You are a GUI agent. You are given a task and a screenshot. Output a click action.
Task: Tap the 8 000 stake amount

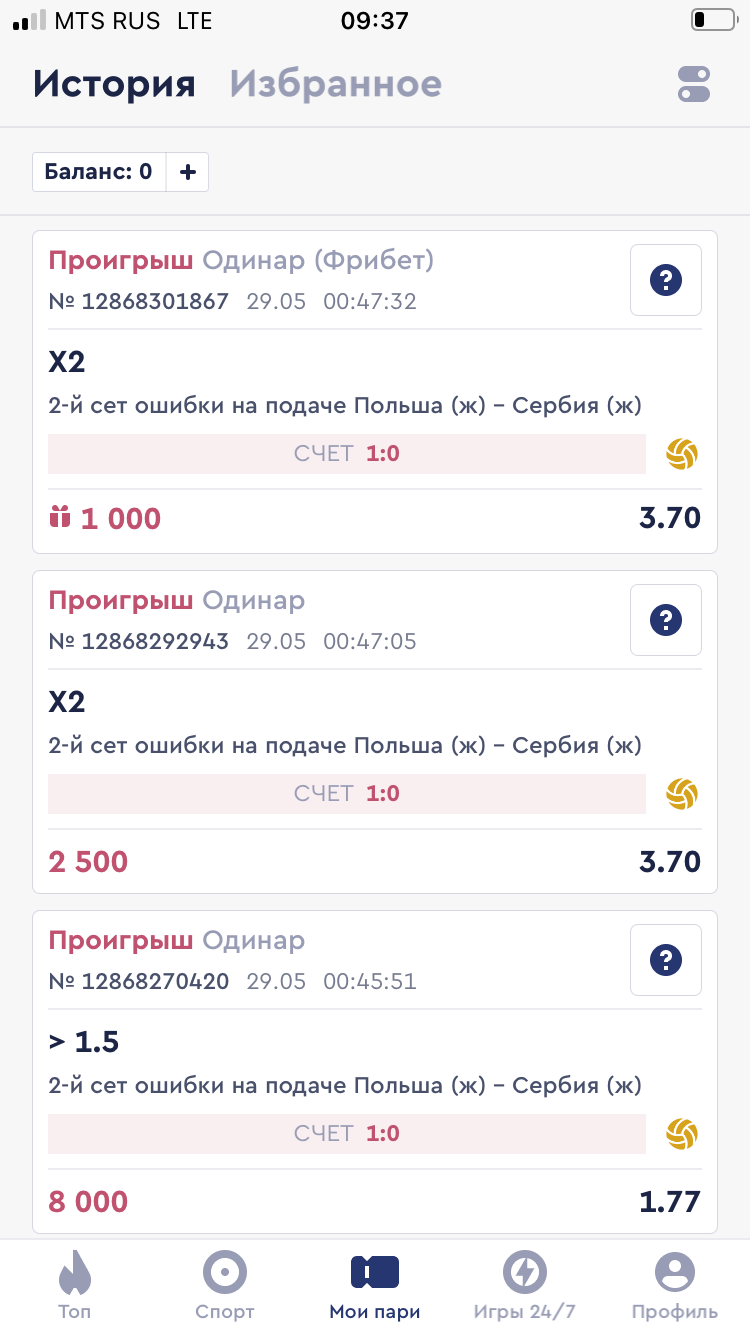(x=88, y=1201)
